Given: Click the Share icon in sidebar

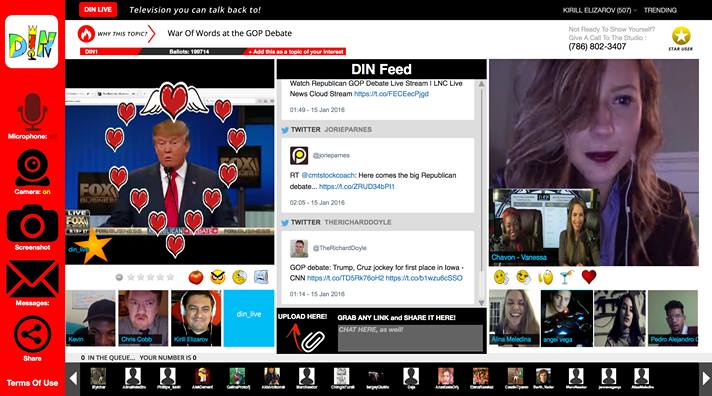Looking at the screenshot, I should 32,335.
